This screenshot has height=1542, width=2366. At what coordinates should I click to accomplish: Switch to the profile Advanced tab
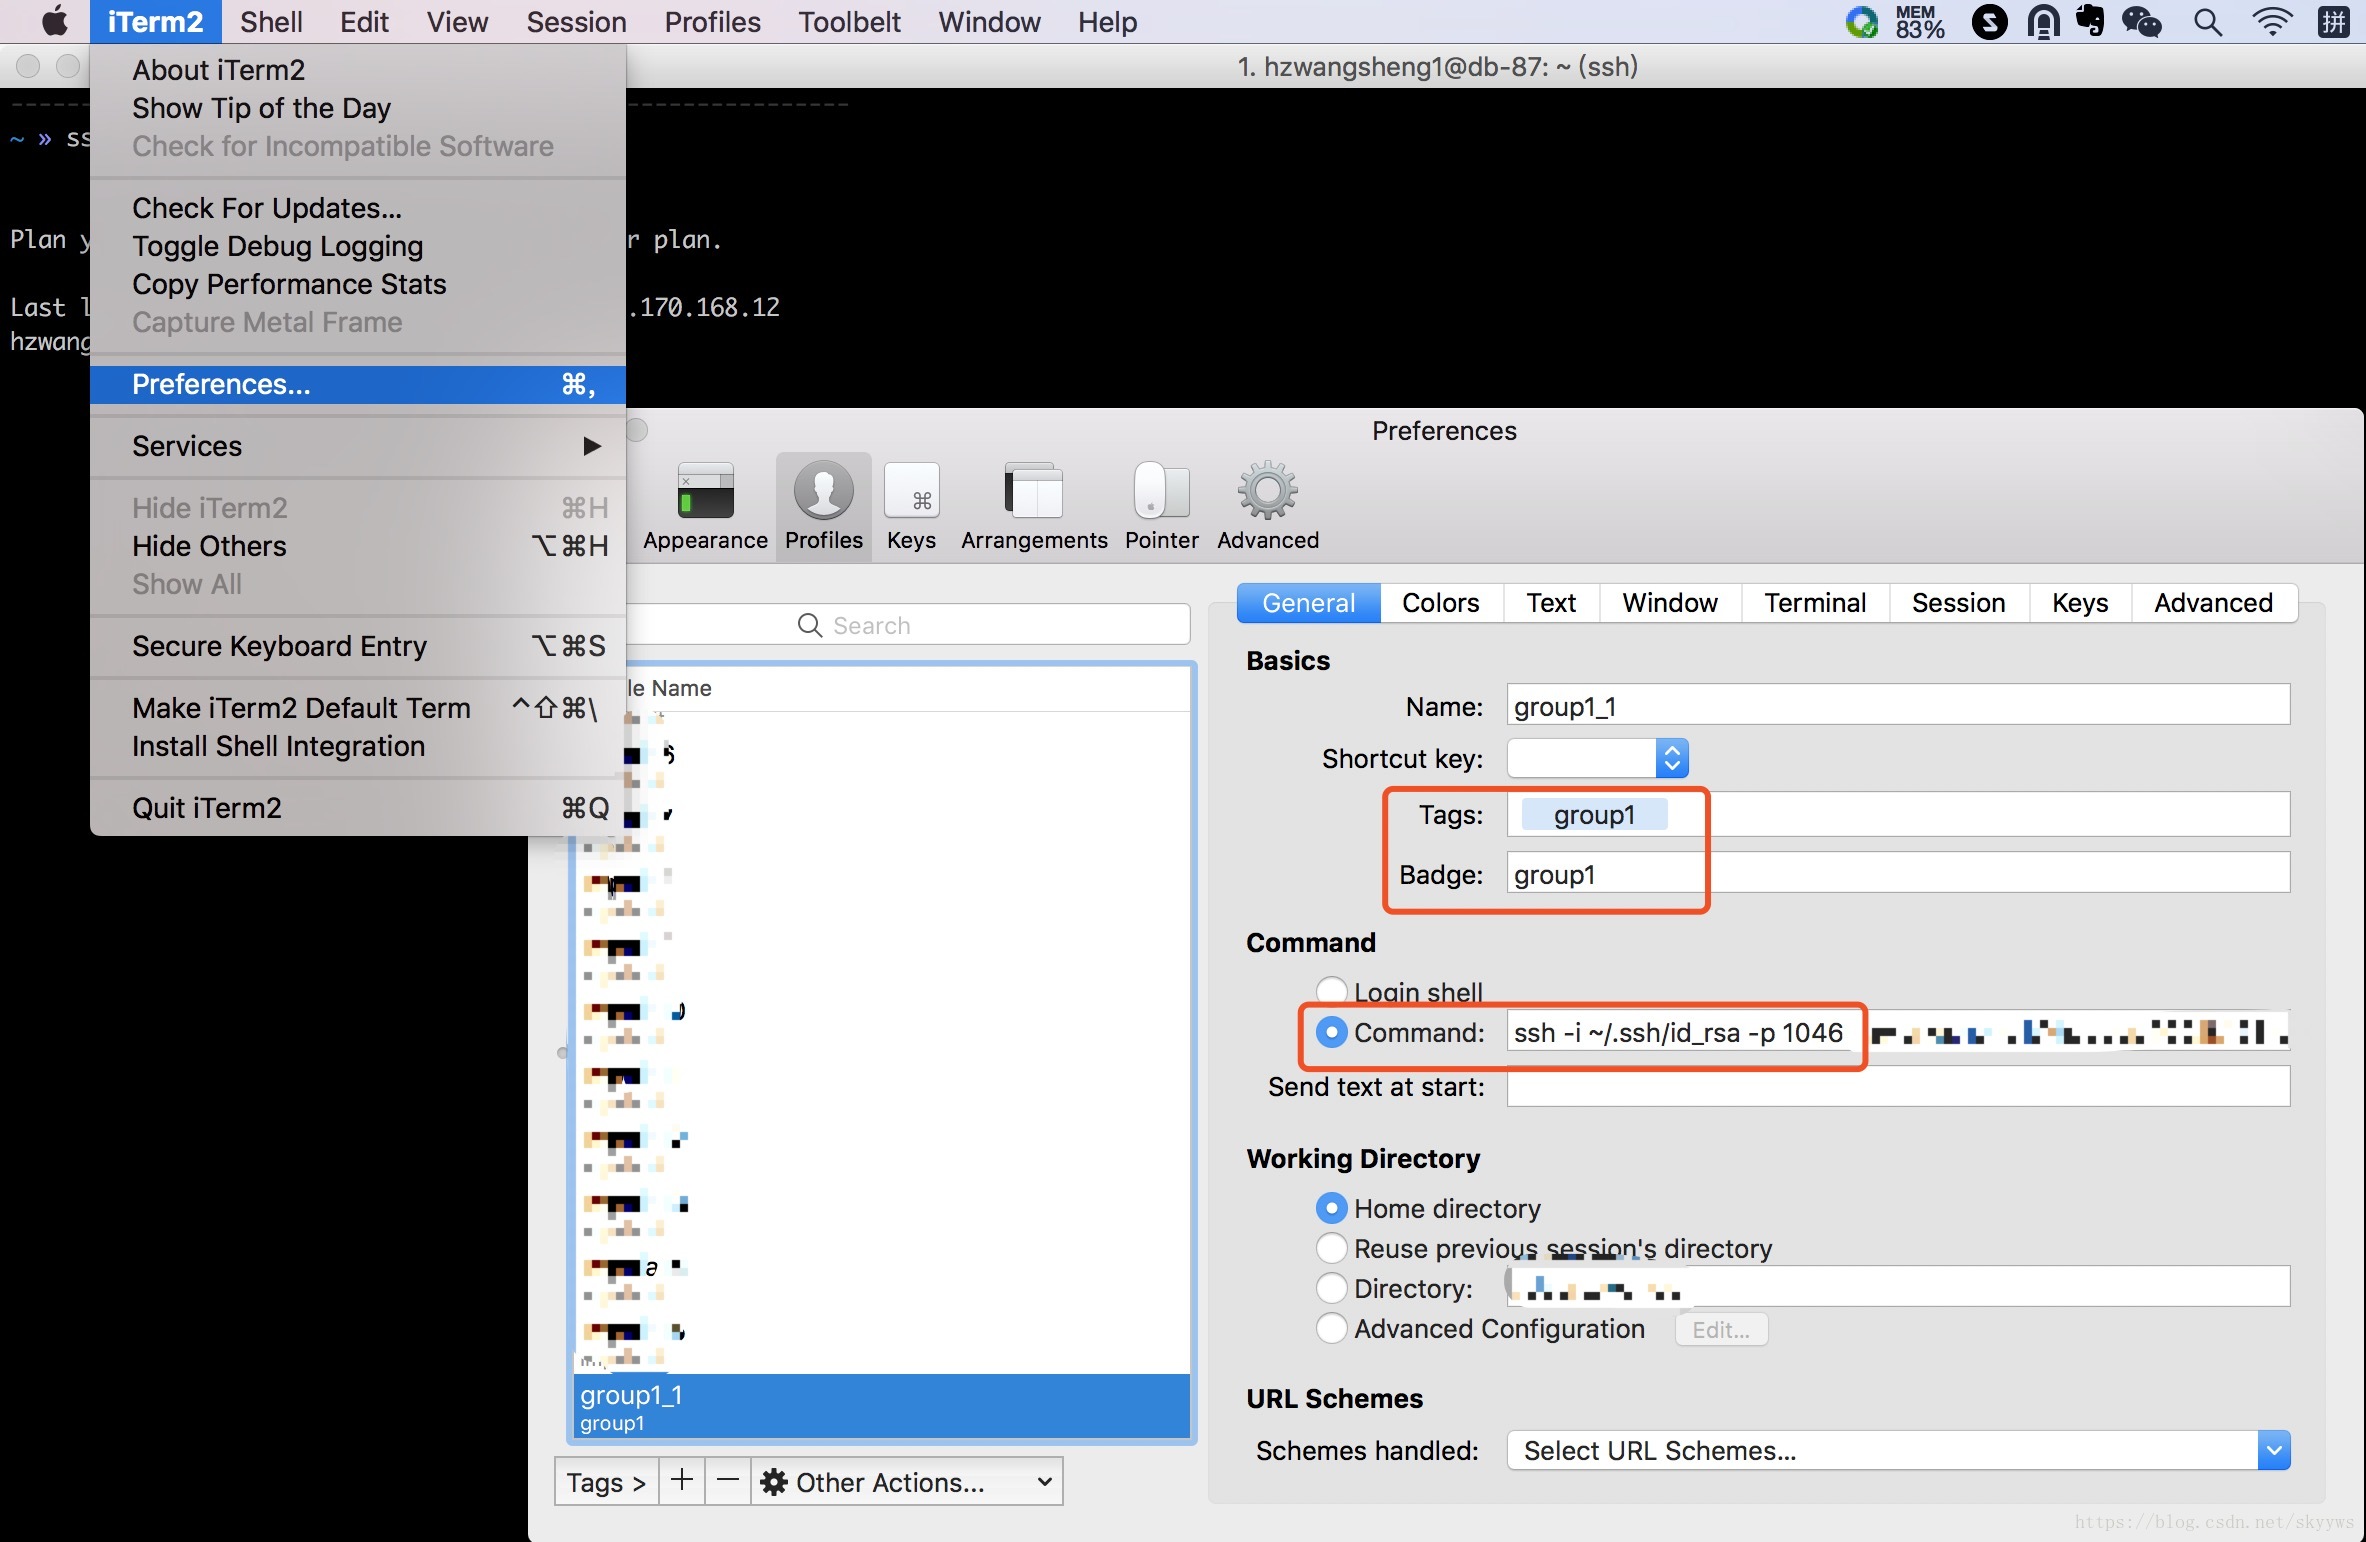(x=2213, y=603)
